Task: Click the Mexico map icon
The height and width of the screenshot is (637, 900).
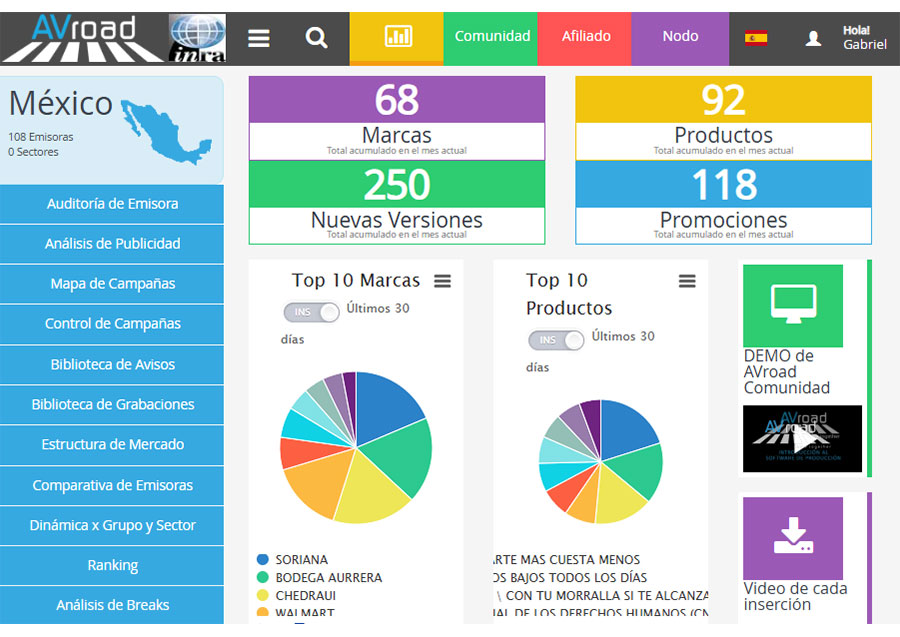Action: click(166, 132)
